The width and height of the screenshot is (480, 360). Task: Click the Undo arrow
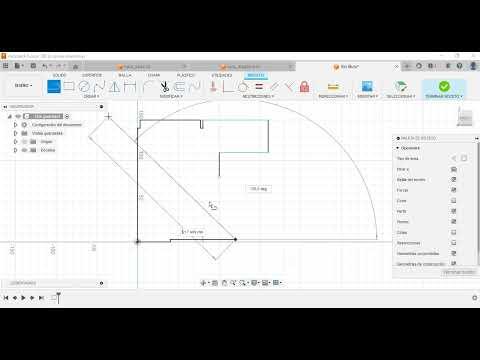45,66
